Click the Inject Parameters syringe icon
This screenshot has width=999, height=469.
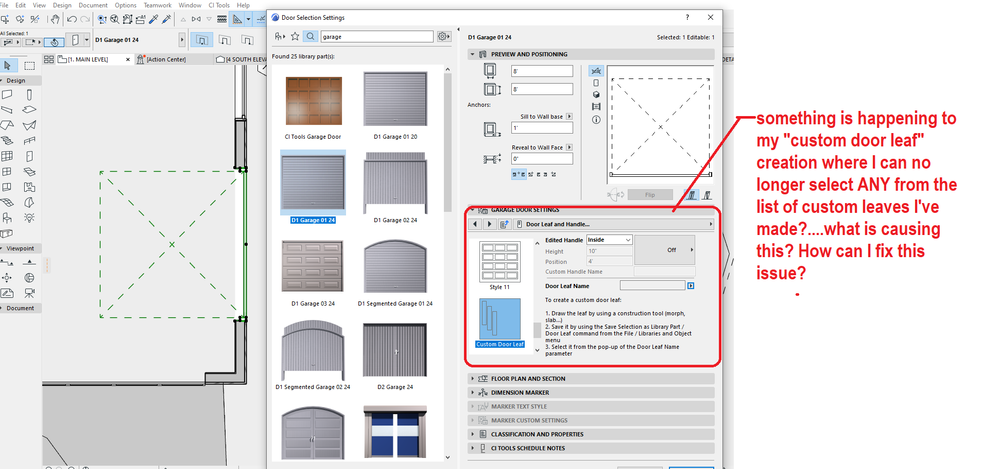(x=167, y=20)
